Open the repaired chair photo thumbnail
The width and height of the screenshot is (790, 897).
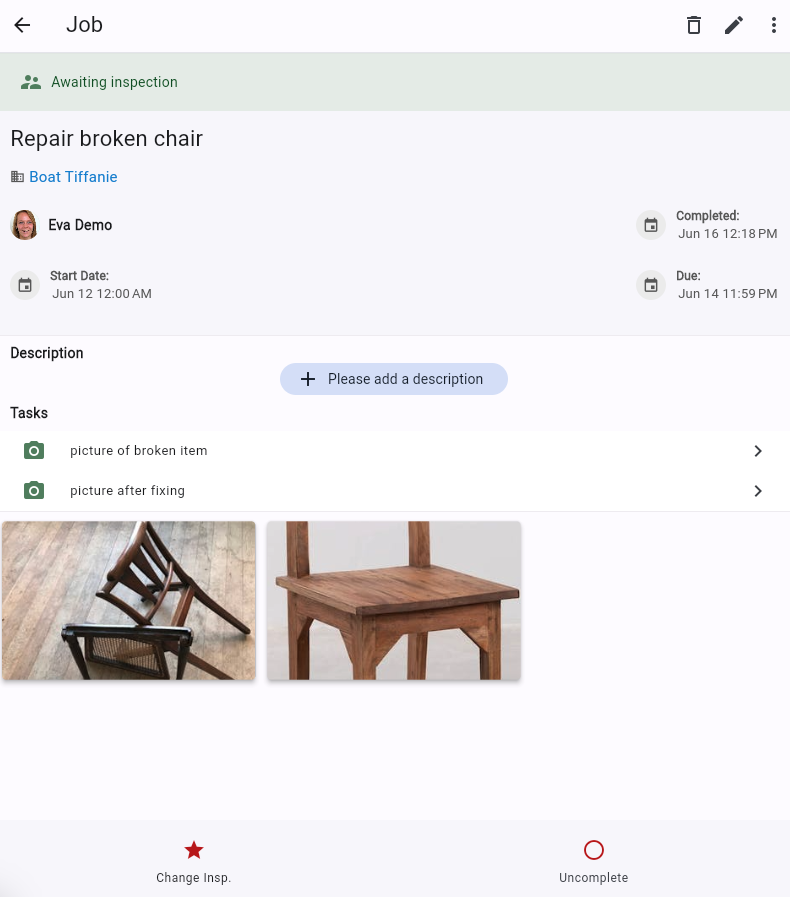click(x=394, y=600)
